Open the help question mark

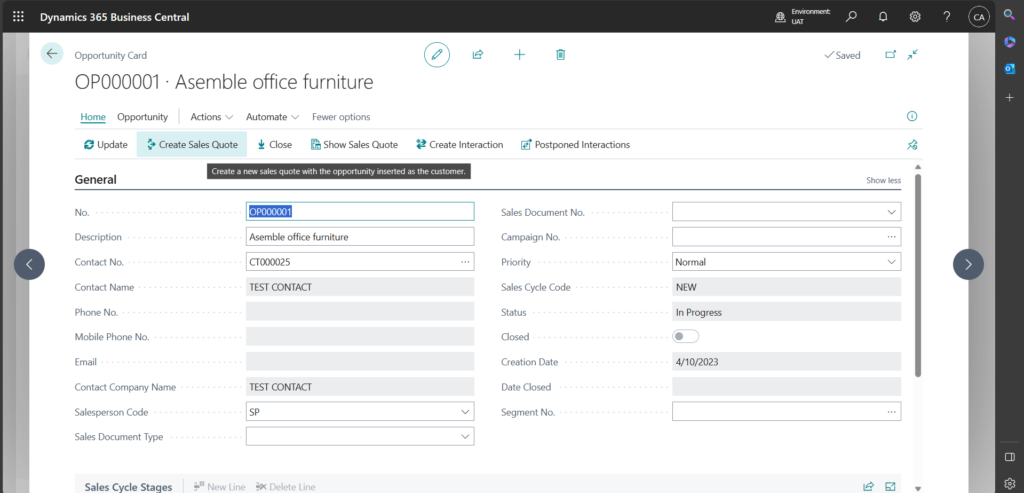point(947,17)
